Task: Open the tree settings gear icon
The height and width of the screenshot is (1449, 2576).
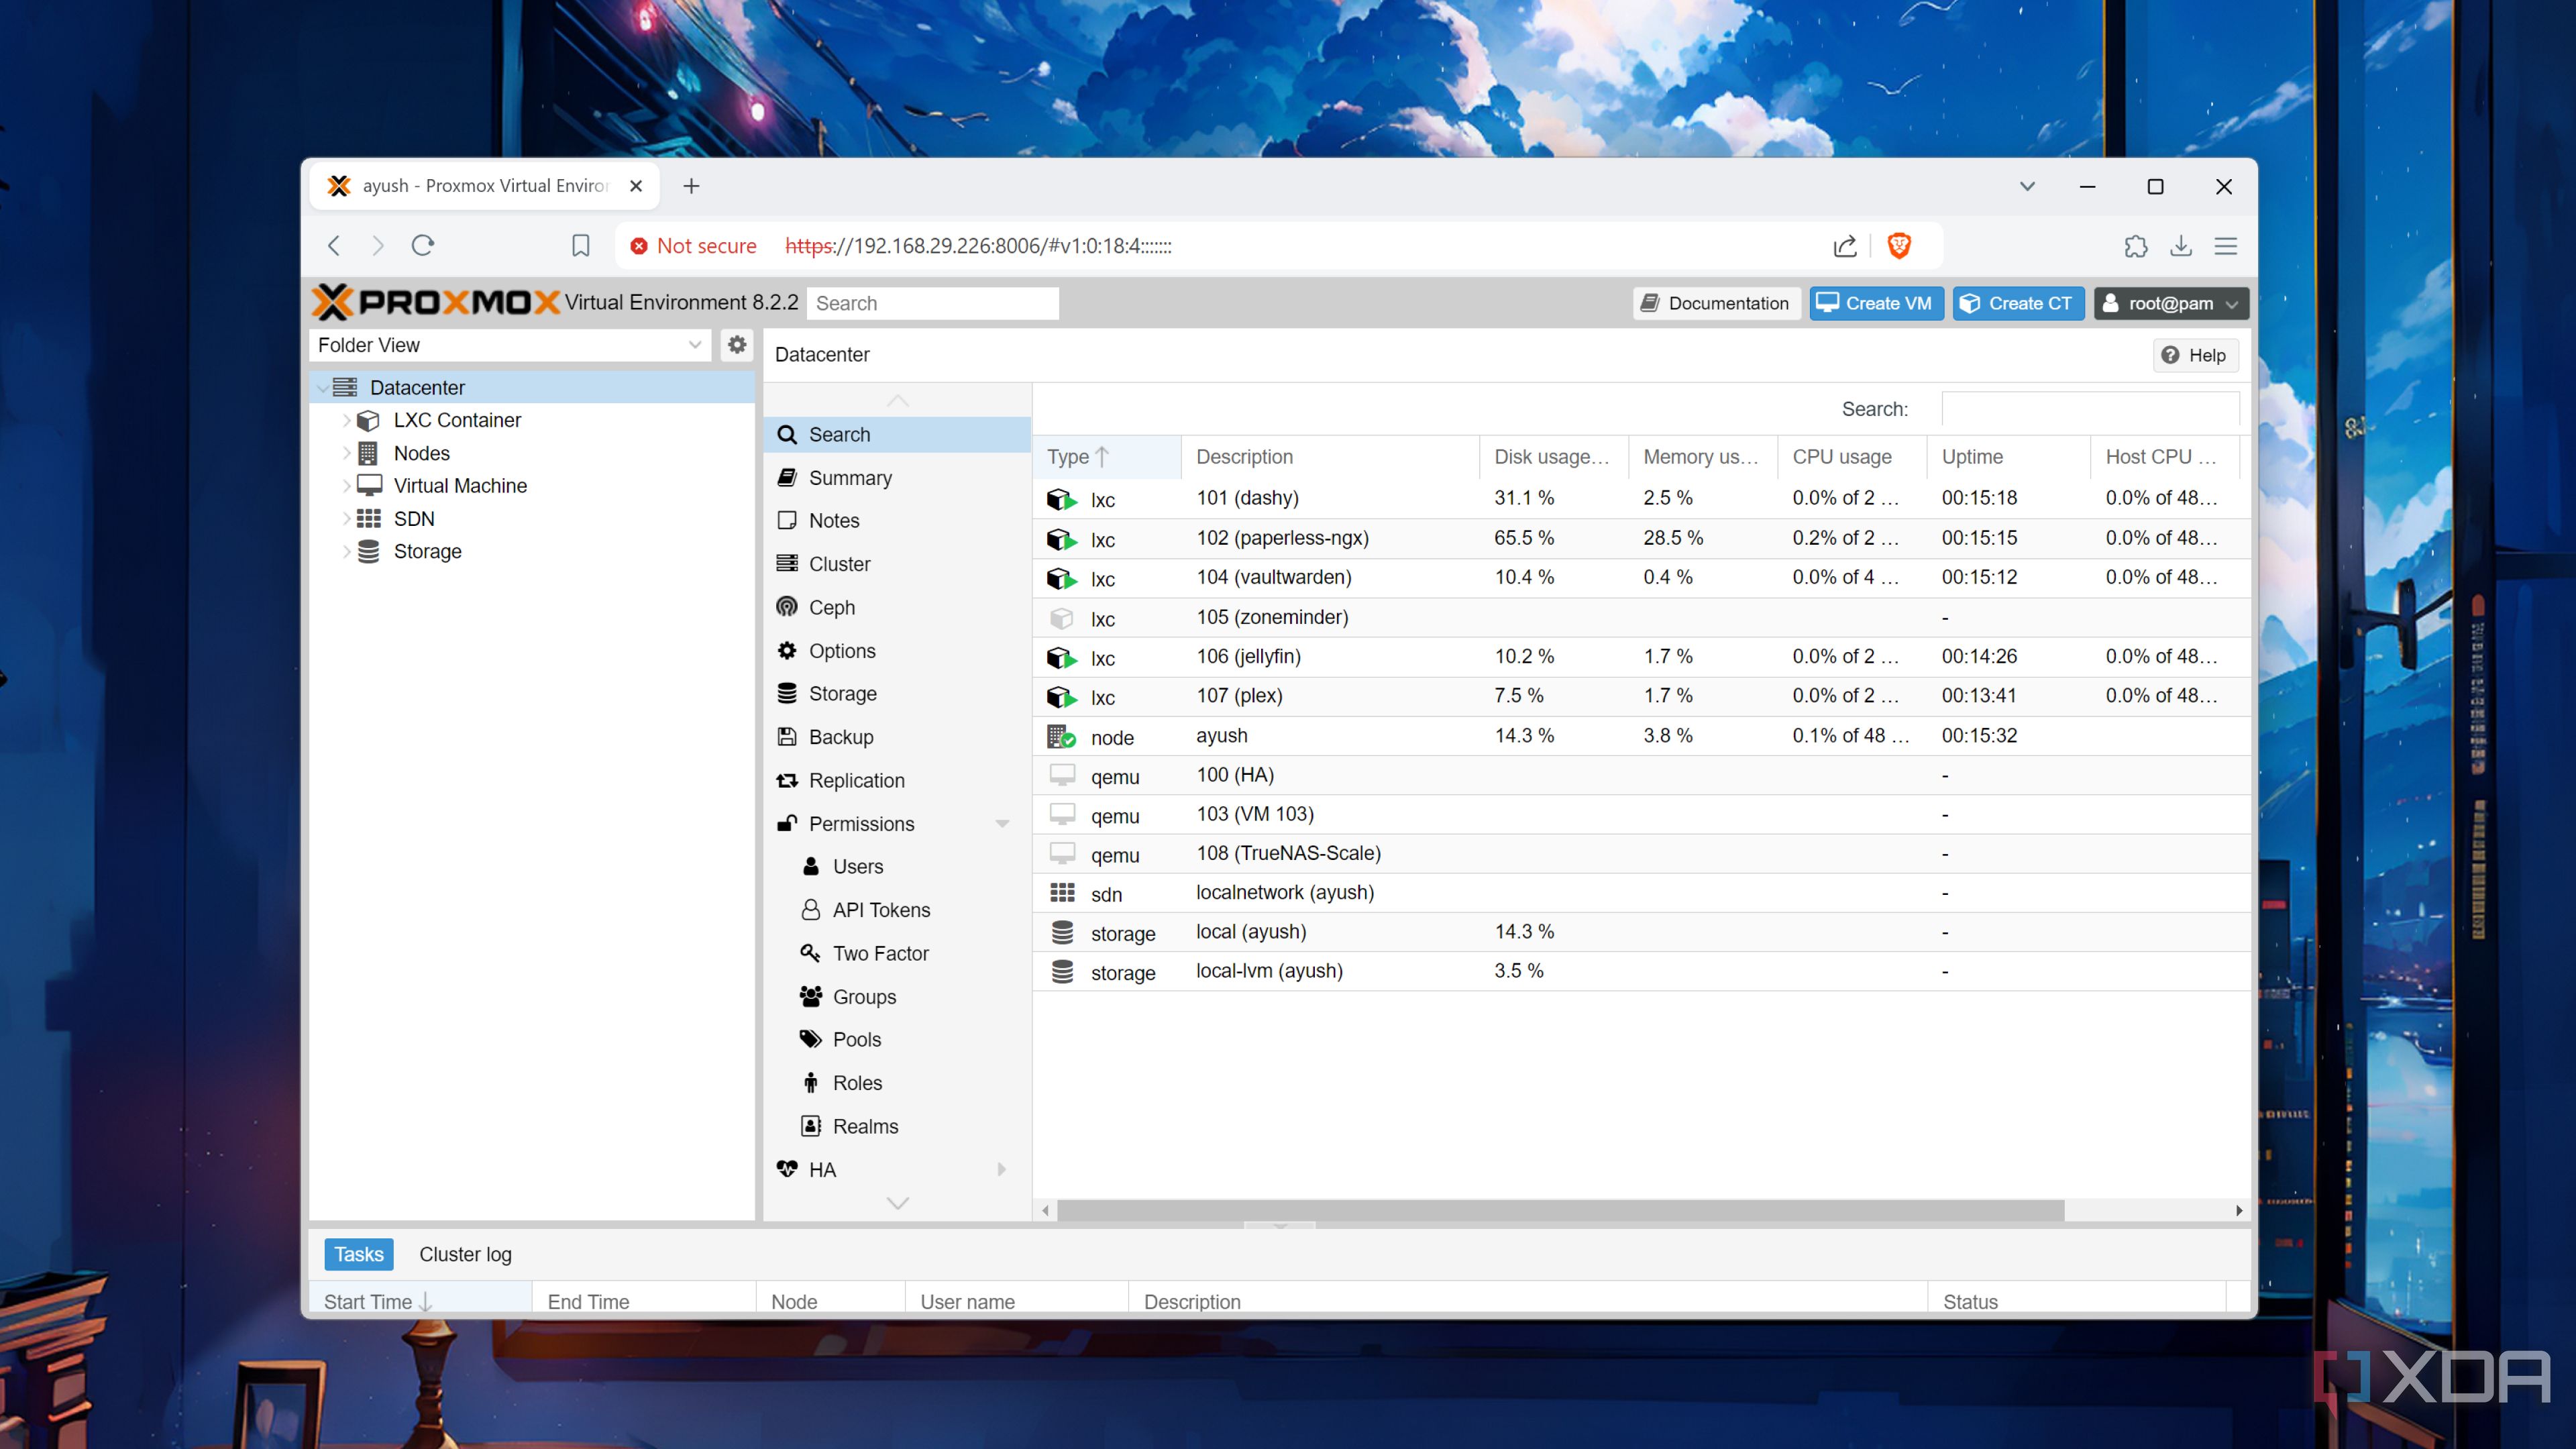Action: (x=737, y=345)
